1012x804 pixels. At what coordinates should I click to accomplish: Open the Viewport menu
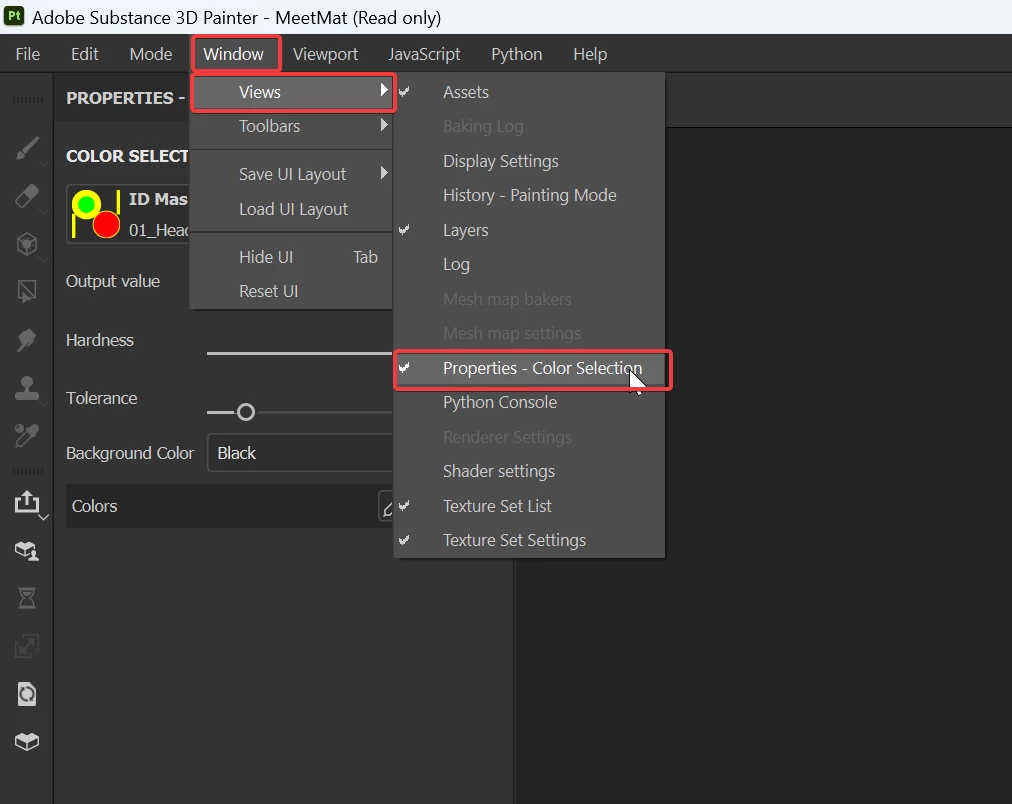click(x=325, y=54)
